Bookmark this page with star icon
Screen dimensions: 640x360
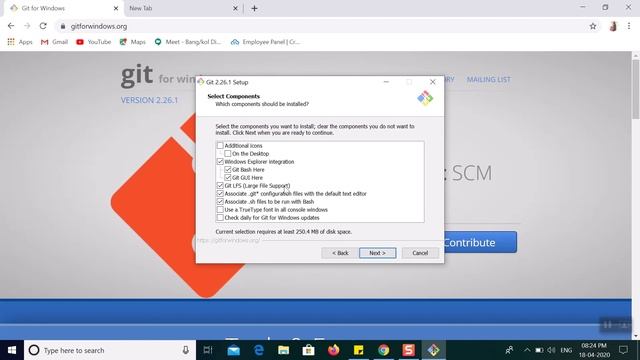point(593,26)
